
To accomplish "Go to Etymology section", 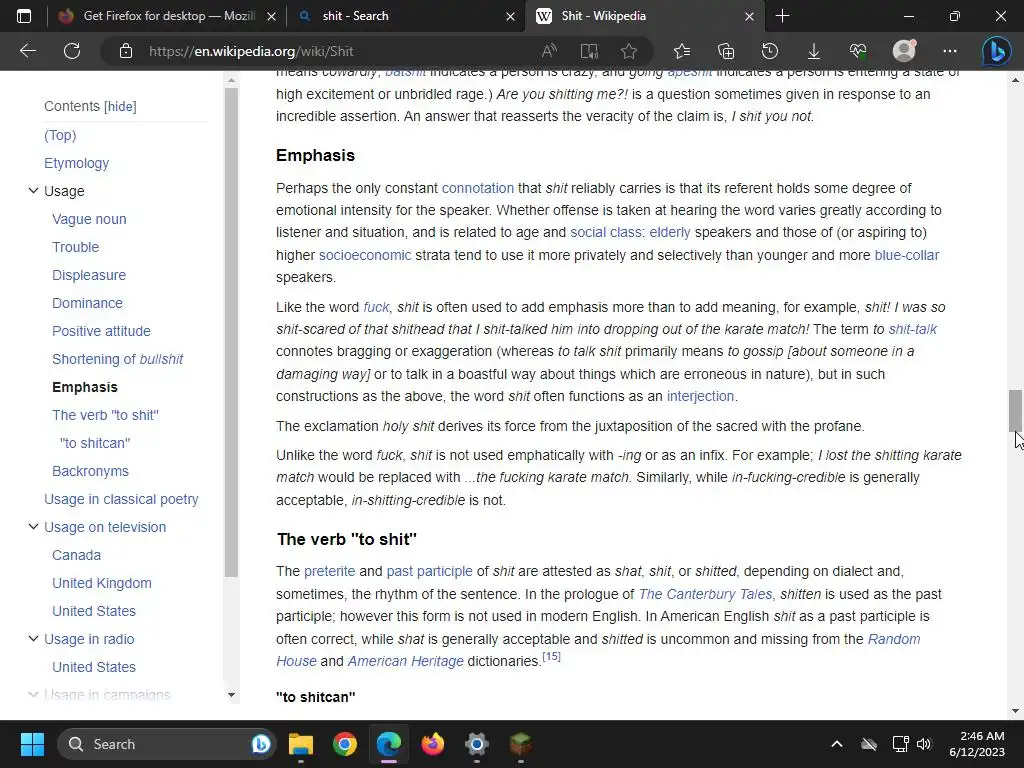I will pyautogui.click(x=76, y=163).
